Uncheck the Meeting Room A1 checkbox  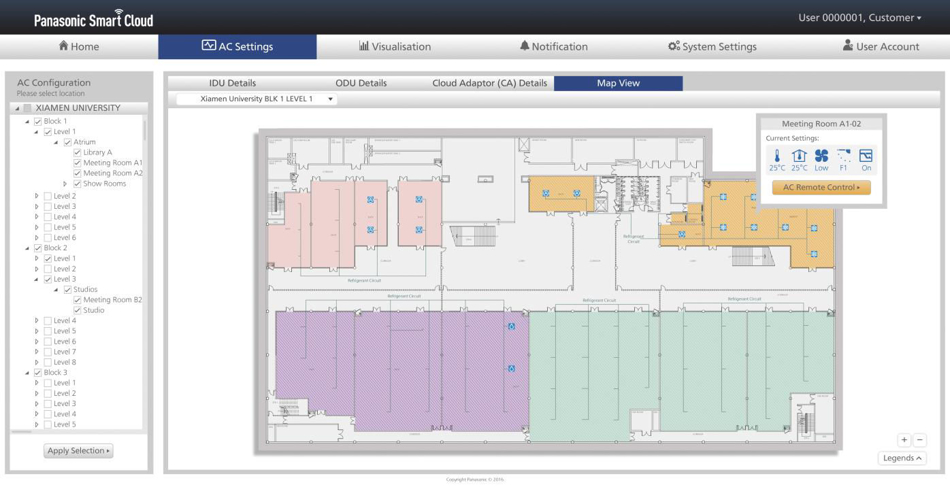coord(77,163)
